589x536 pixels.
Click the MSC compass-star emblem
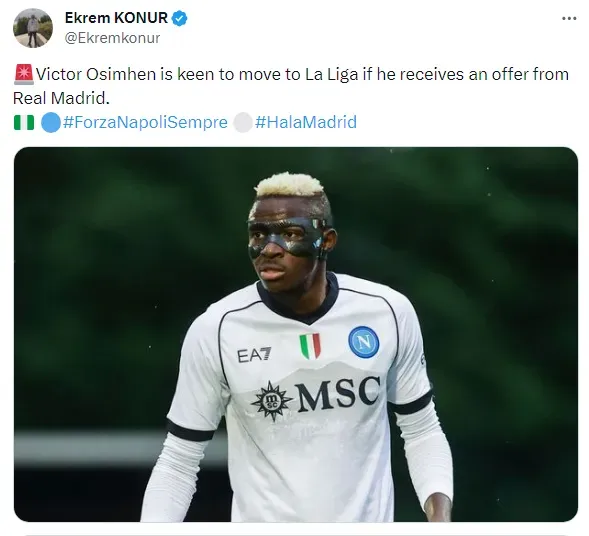click(271, 401)
